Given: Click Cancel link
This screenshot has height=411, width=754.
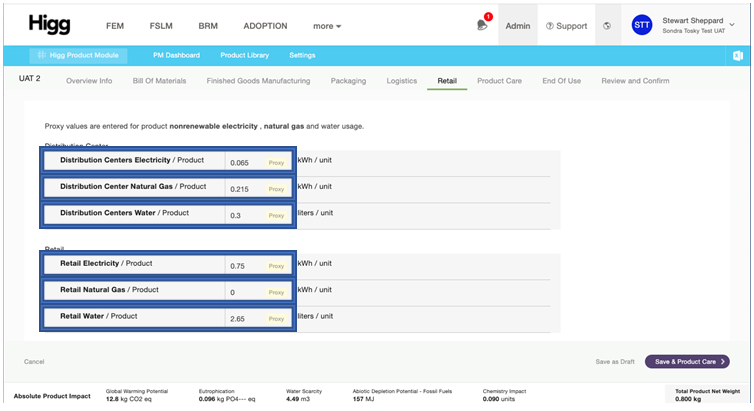Looking at the screenshot, I should (34, 361).
